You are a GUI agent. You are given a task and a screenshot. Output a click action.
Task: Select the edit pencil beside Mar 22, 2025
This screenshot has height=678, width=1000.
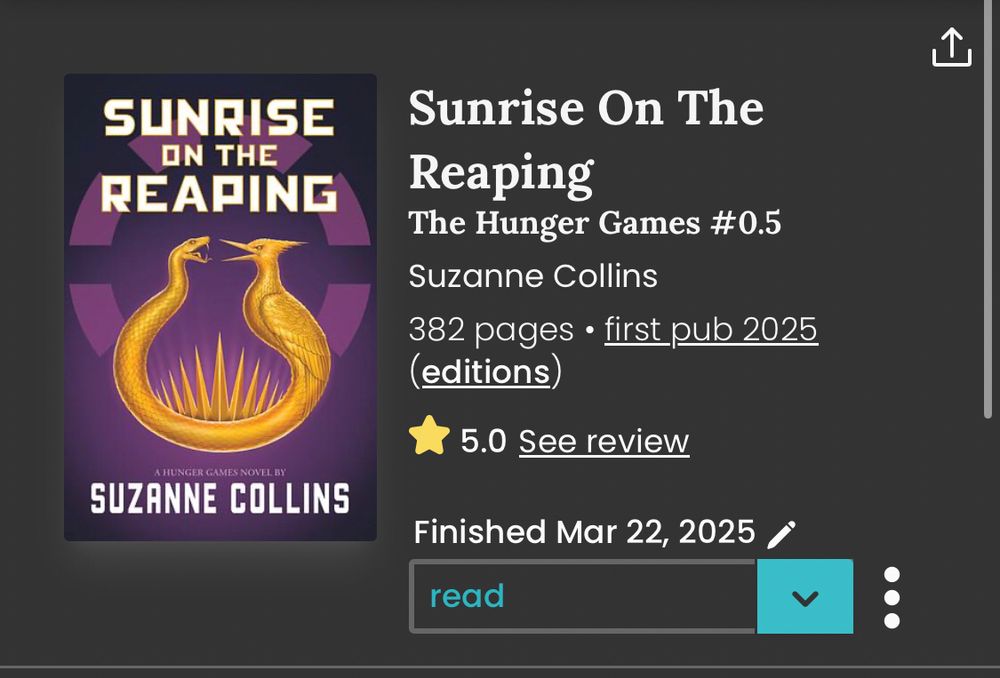point(783,533)
